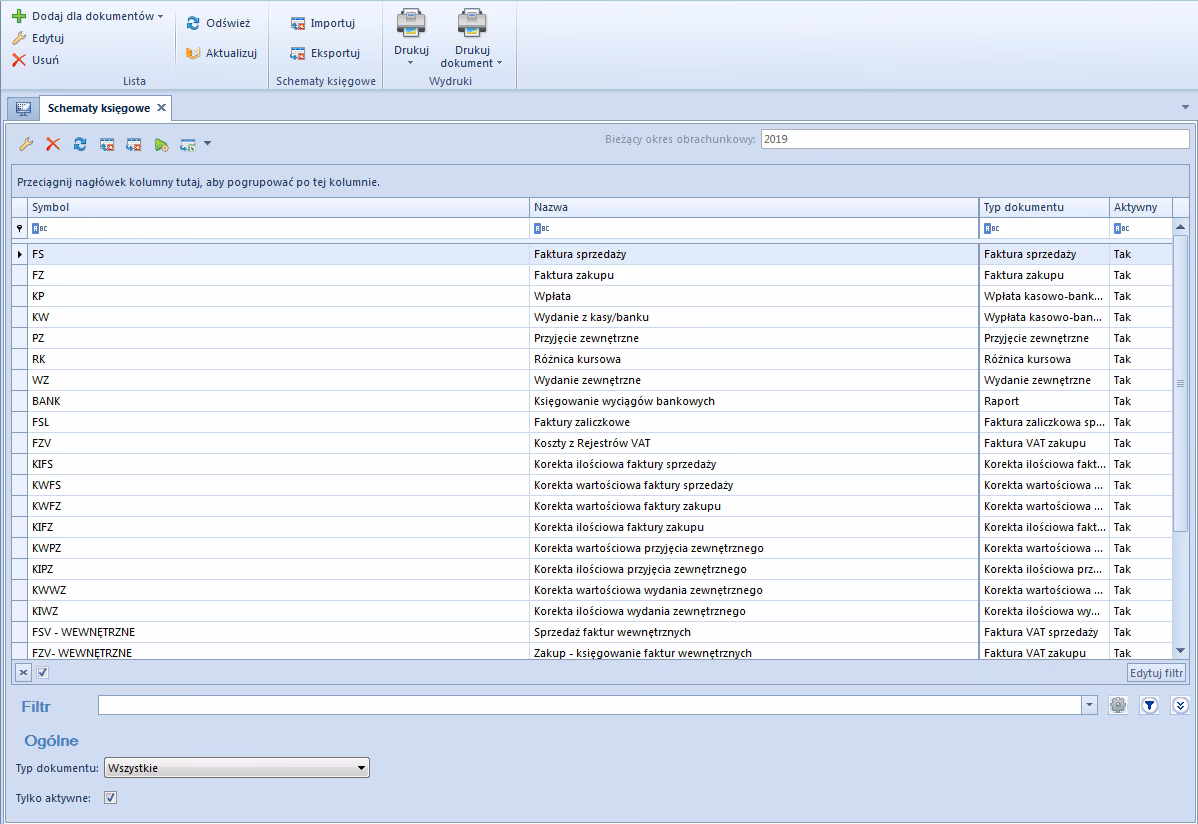Screen dimensions: 1198x824
Task: Click the Aktualizuj book icon
Action: (x=193, y=53)
